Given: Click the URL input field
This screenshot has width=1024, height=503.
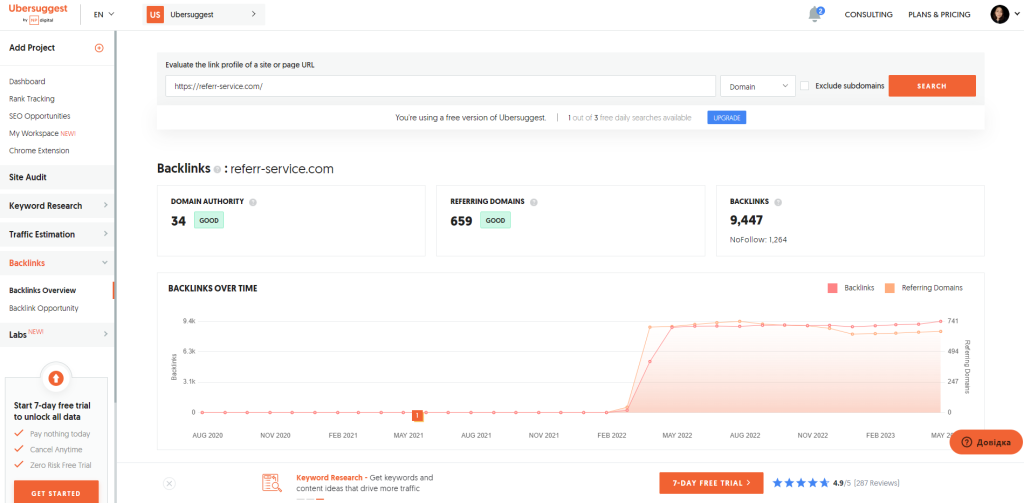Looking at the screenshot, I should pyautogui.click(x=440, y=86).
